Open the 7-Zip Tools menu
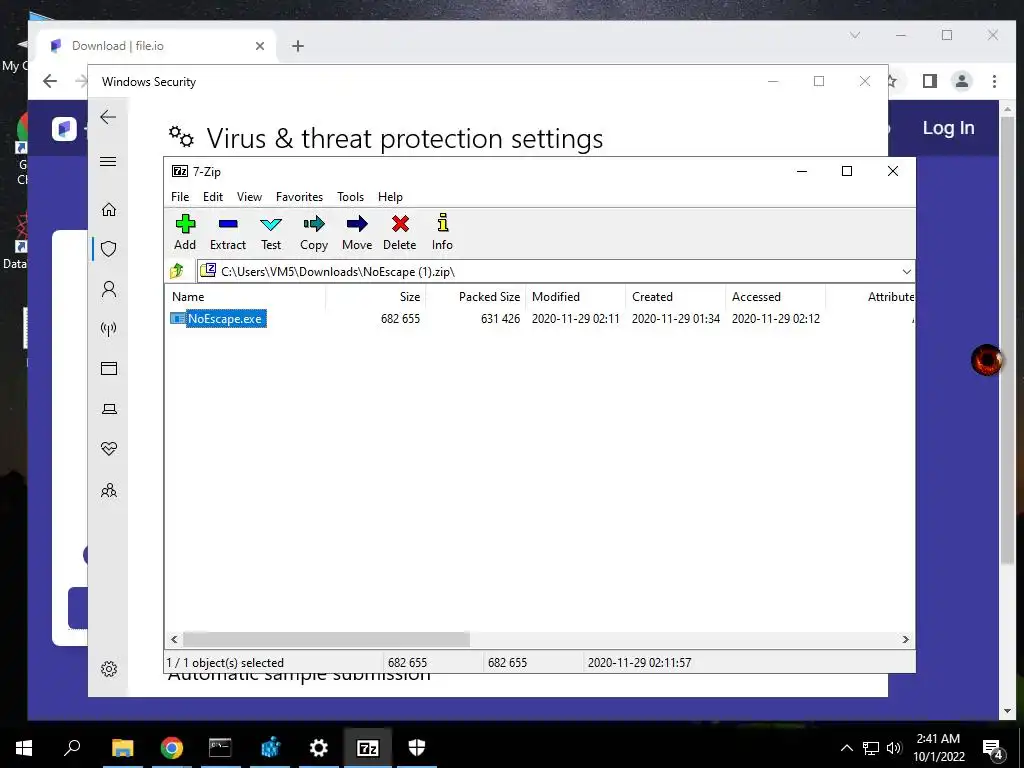The image size is (1024, 768). click(351, 197)
